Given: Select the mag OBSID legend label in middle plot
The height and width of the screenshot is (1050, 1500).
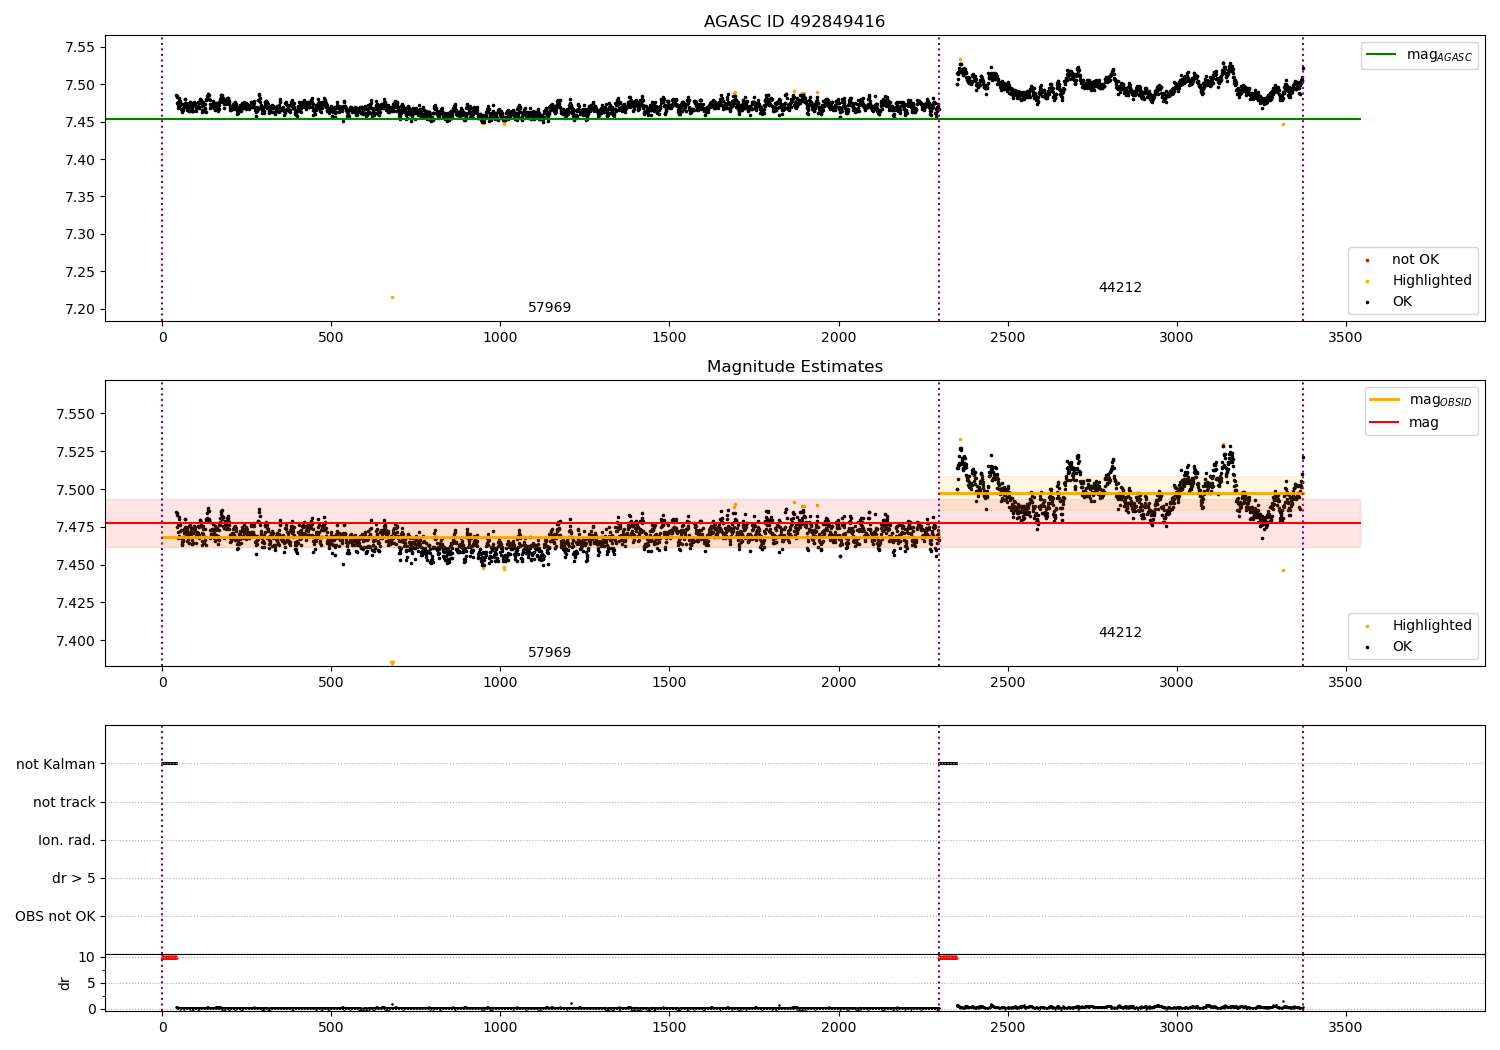Looking at the screenshot, I should pyautogui.click(x=1440, y=400).
